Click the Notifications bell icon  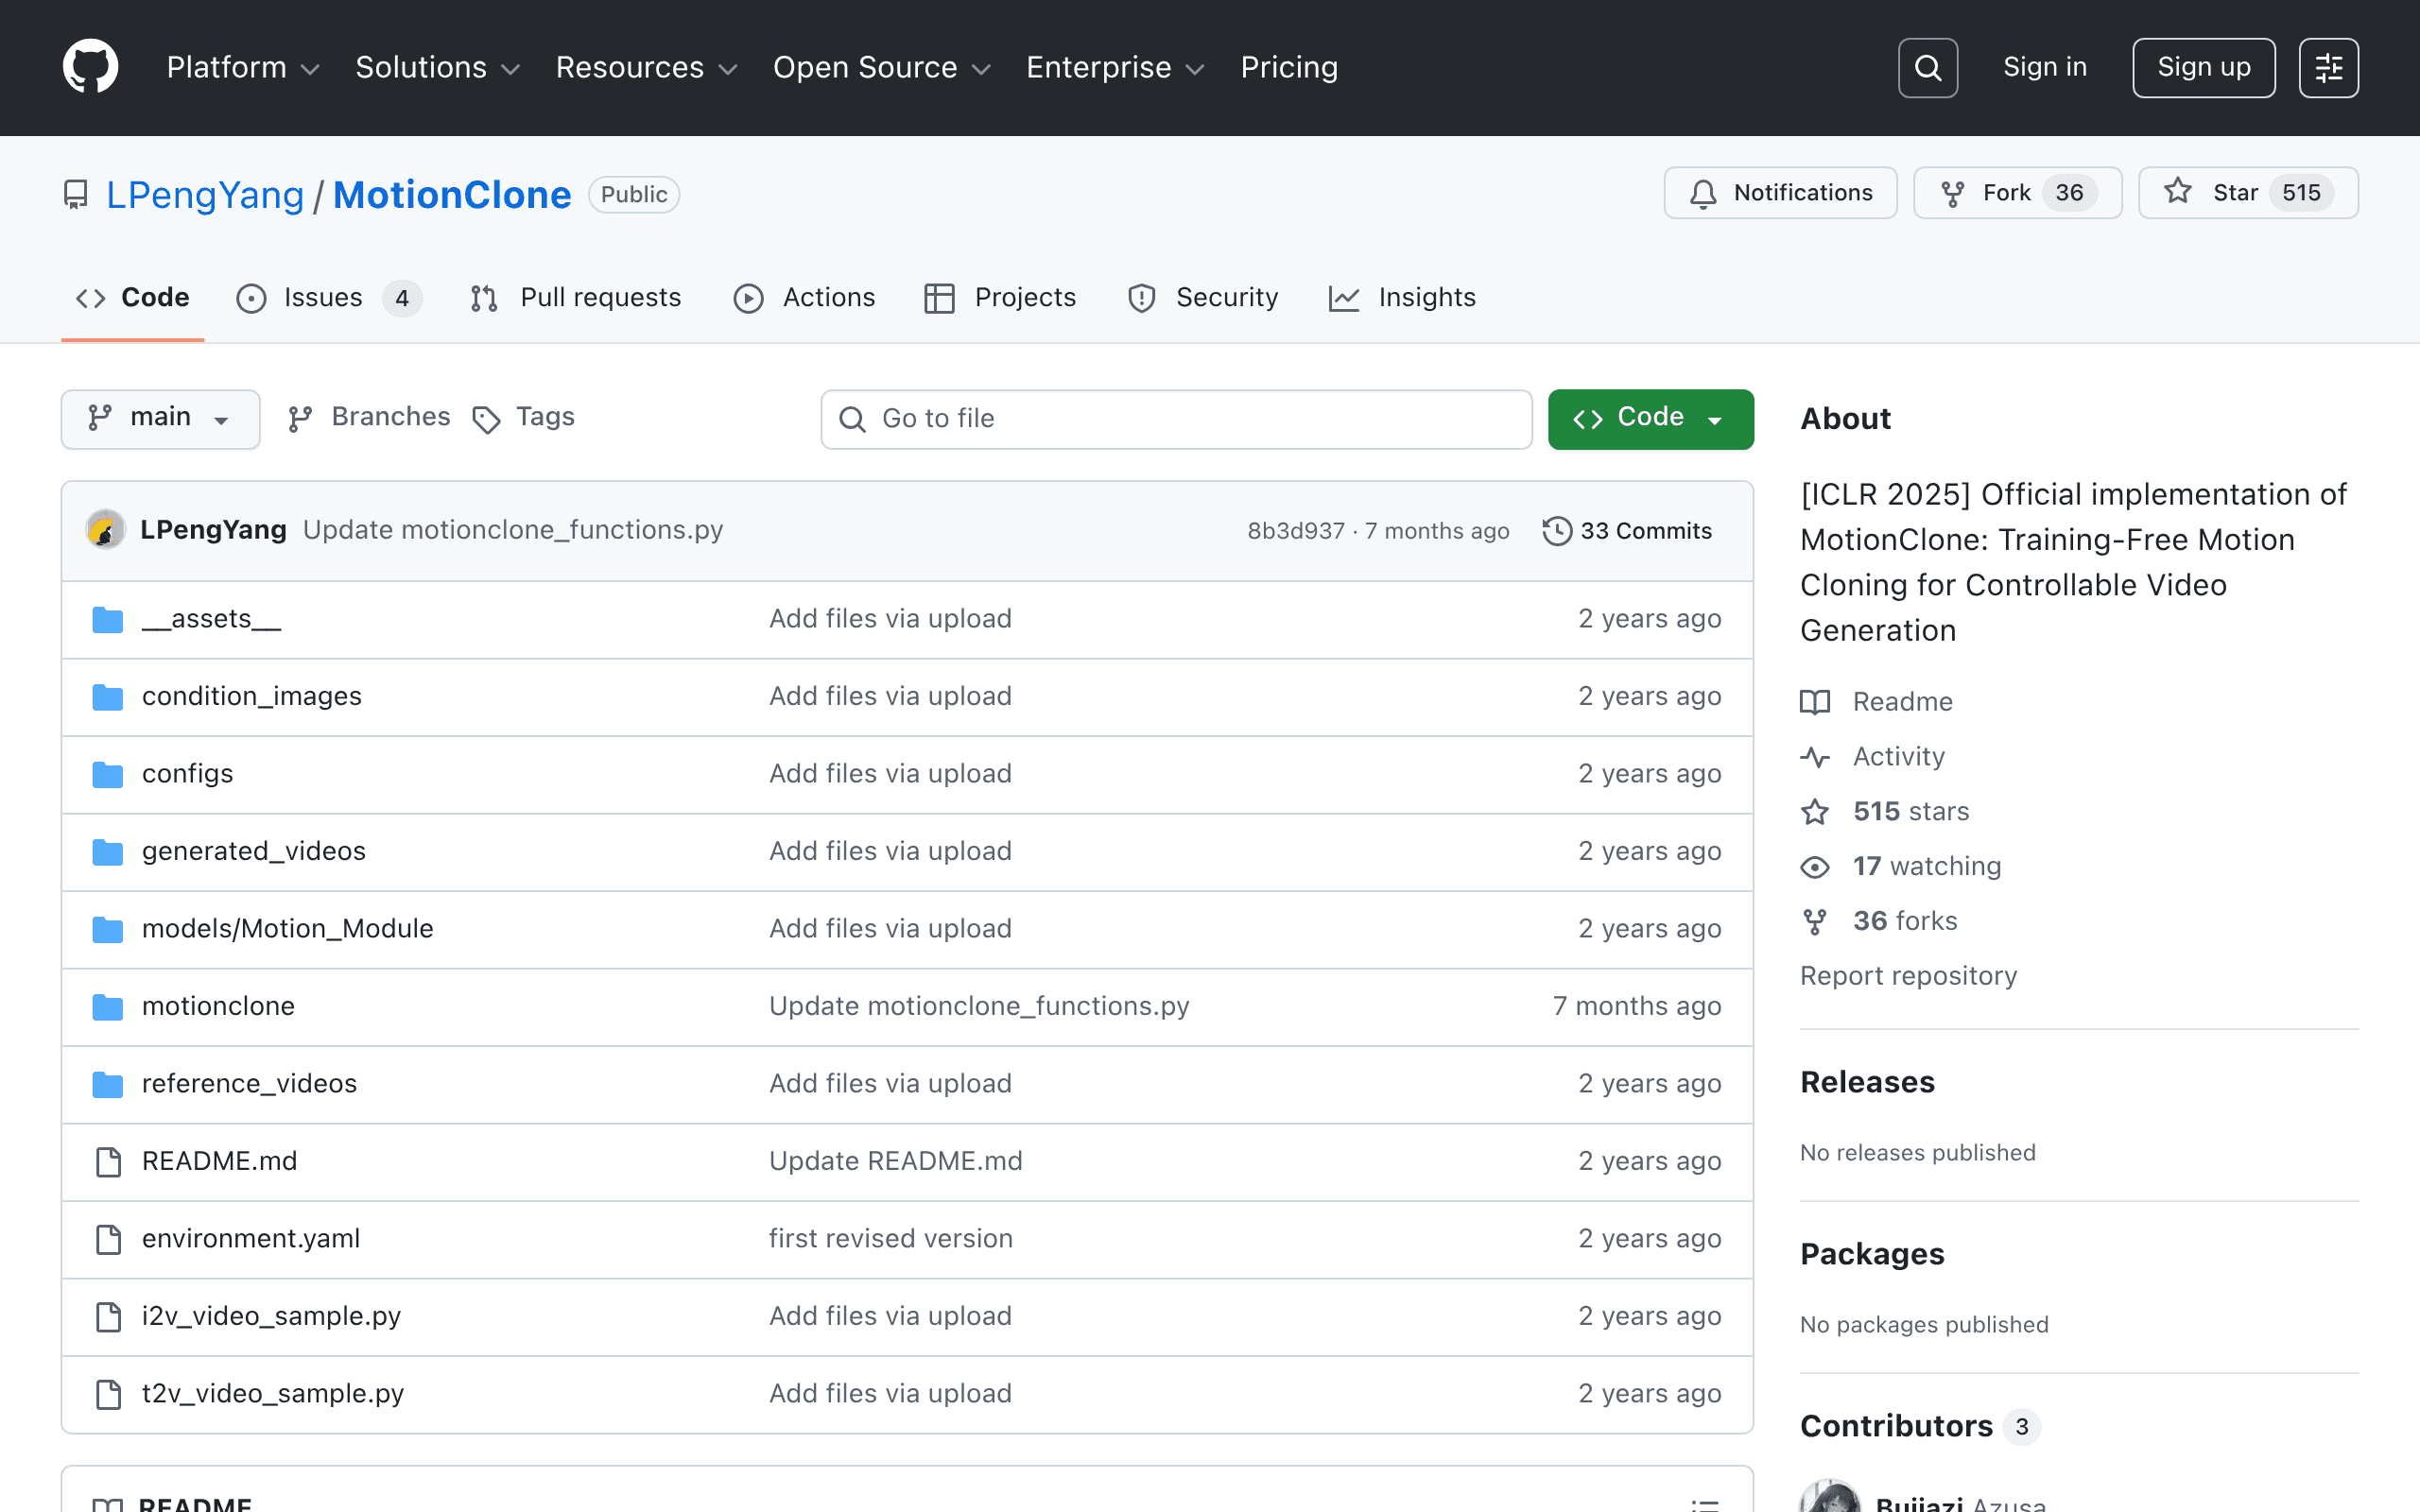[x=1703, y=193]
